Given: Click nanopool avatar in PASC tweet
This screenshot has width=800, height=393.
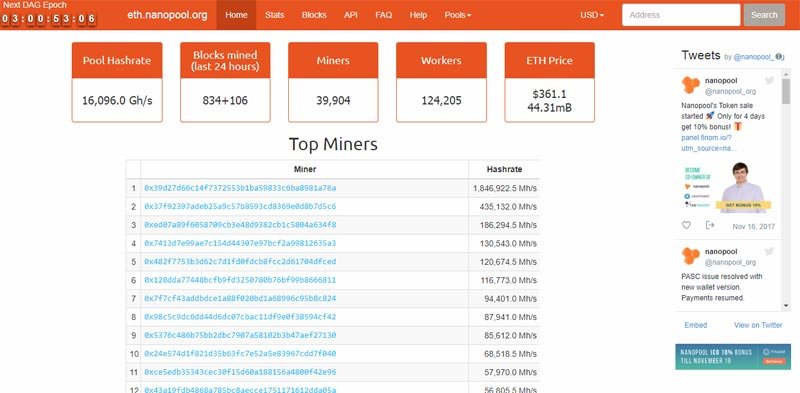Looking at the screenshot, I should [x=691, y=256].
